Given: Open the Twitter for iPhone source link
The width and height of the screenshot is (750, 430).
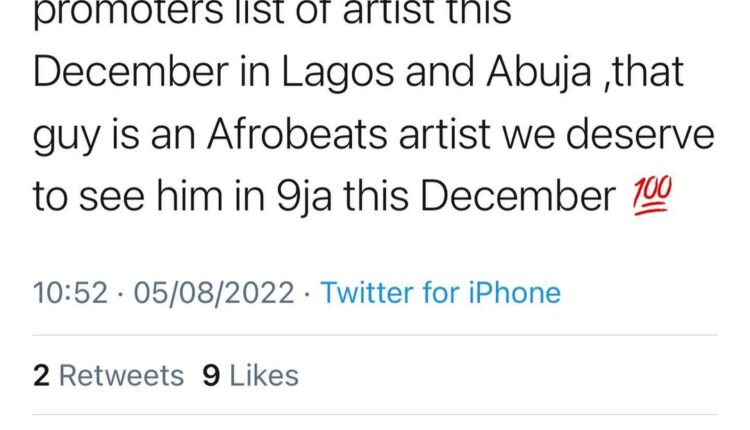Looking at the screenshot, I should [x=440, y=293].
